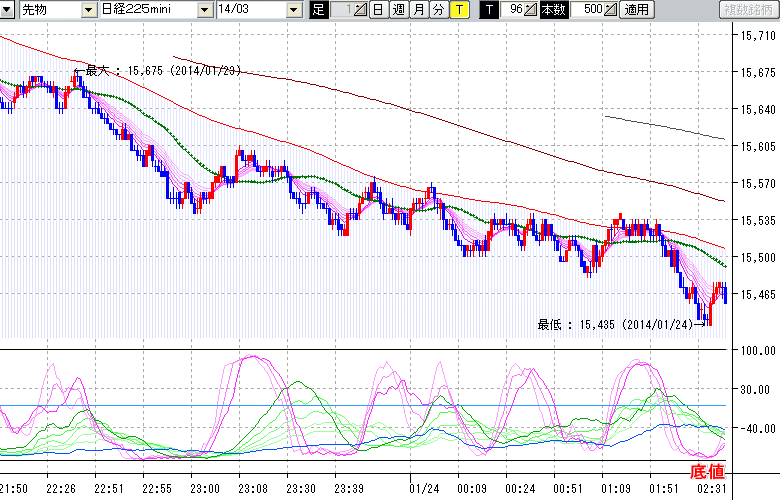The width and height of the screenshot is (780, 500).
Task: Expand the 日経225mini instrument dropdown
Action: point(205,10)
